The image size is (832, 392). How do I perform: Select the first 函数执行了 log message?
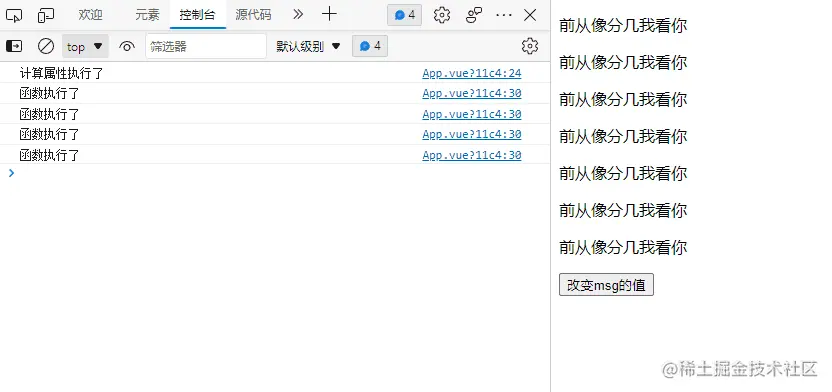(x=49, y=94)
